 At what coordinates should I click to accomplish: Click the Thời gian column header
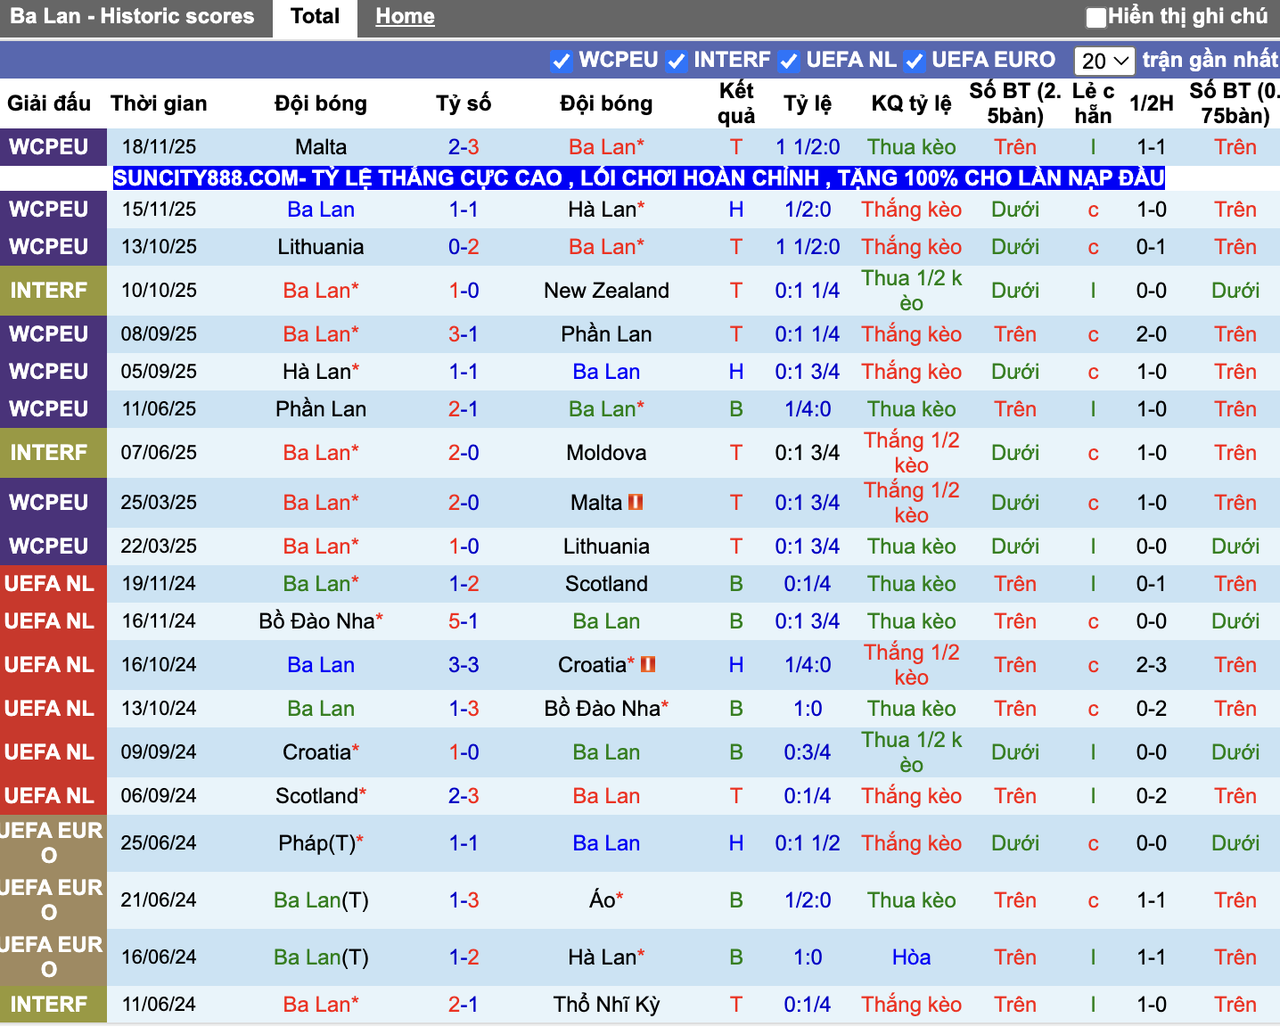[x=159, y=103]
